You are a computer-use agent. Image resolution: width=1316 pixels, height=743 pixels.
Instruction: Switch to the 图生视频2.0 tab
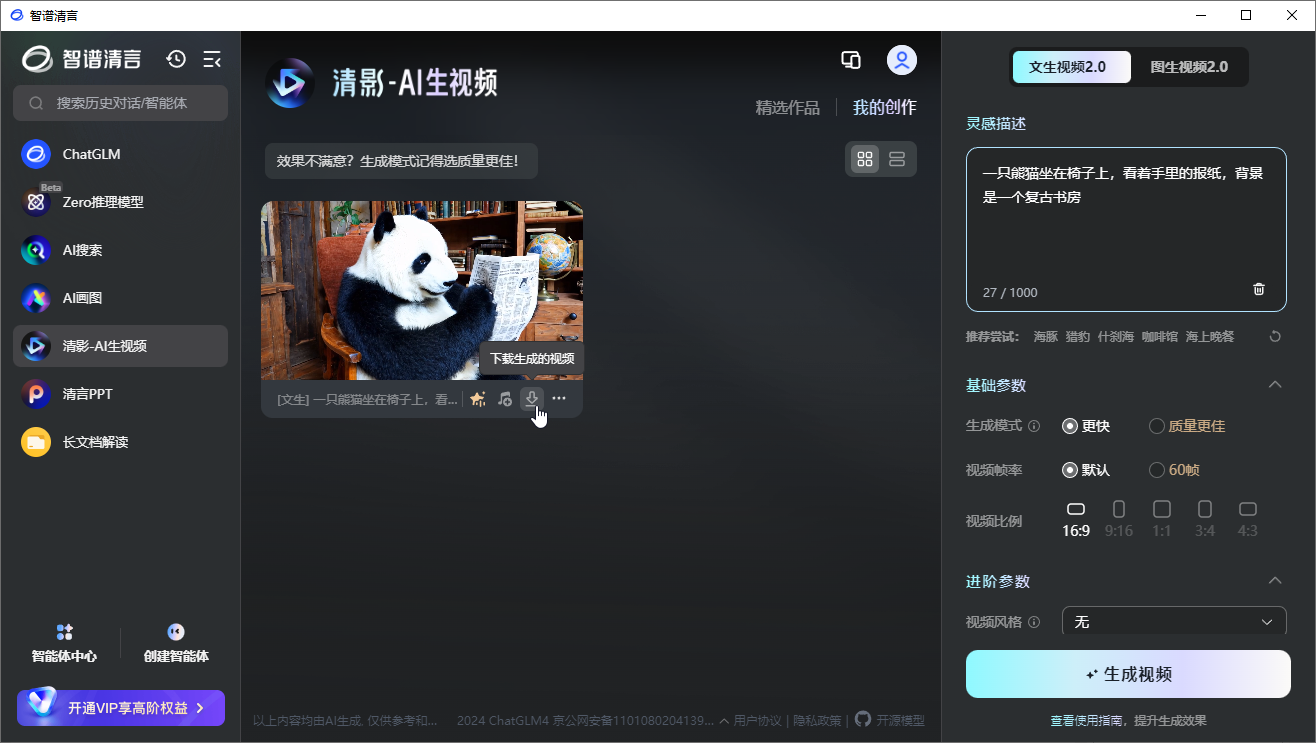(1190, 67)
